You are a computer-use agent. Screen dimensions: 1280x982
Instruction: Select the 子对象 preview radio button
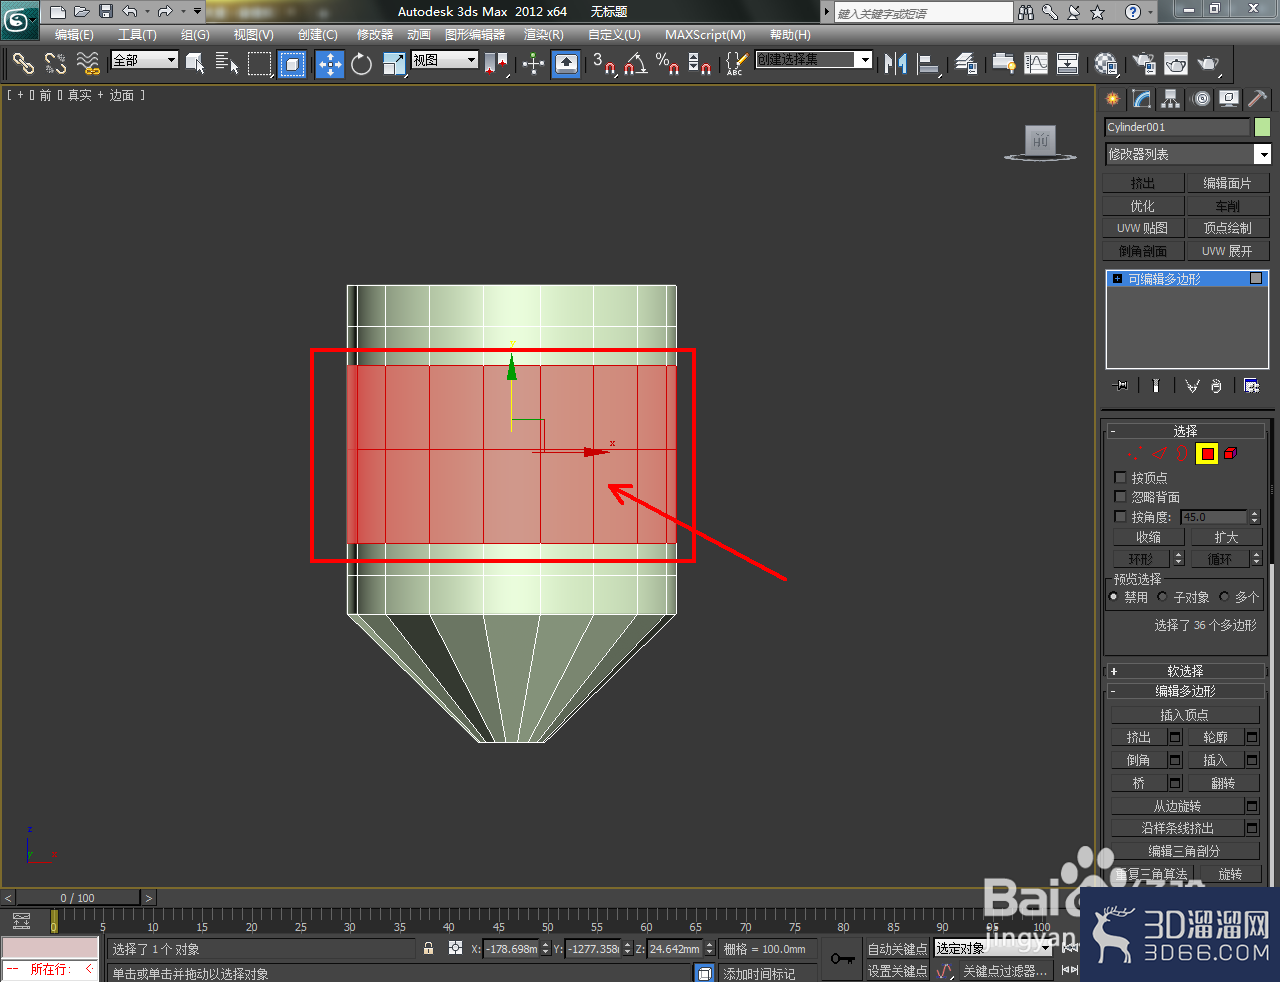(1162, 597)
